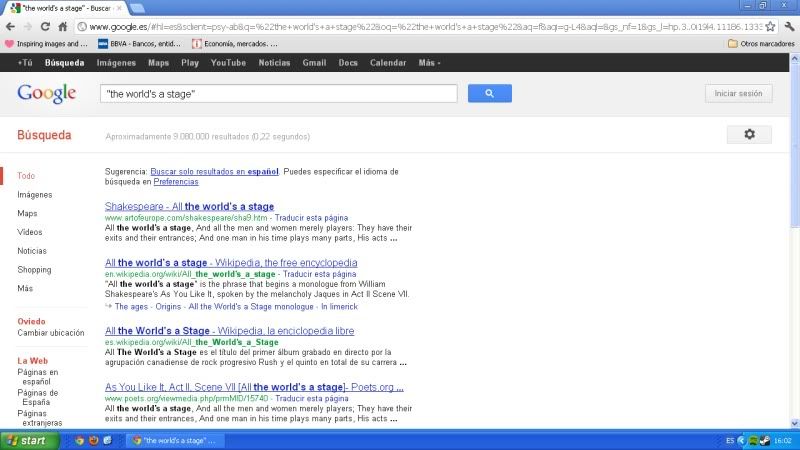800x450 pixels.
Task: Go back using the browser back arrow
Action: coord(10,27)
